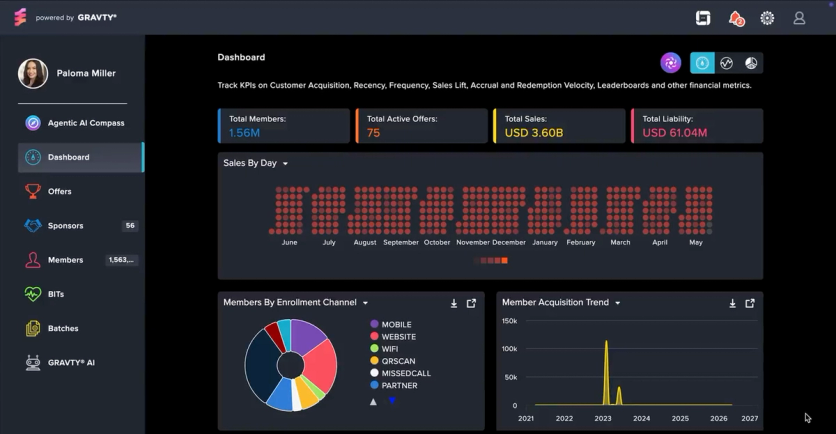
Task: Click the Members person icon
Action: point(33,260)
